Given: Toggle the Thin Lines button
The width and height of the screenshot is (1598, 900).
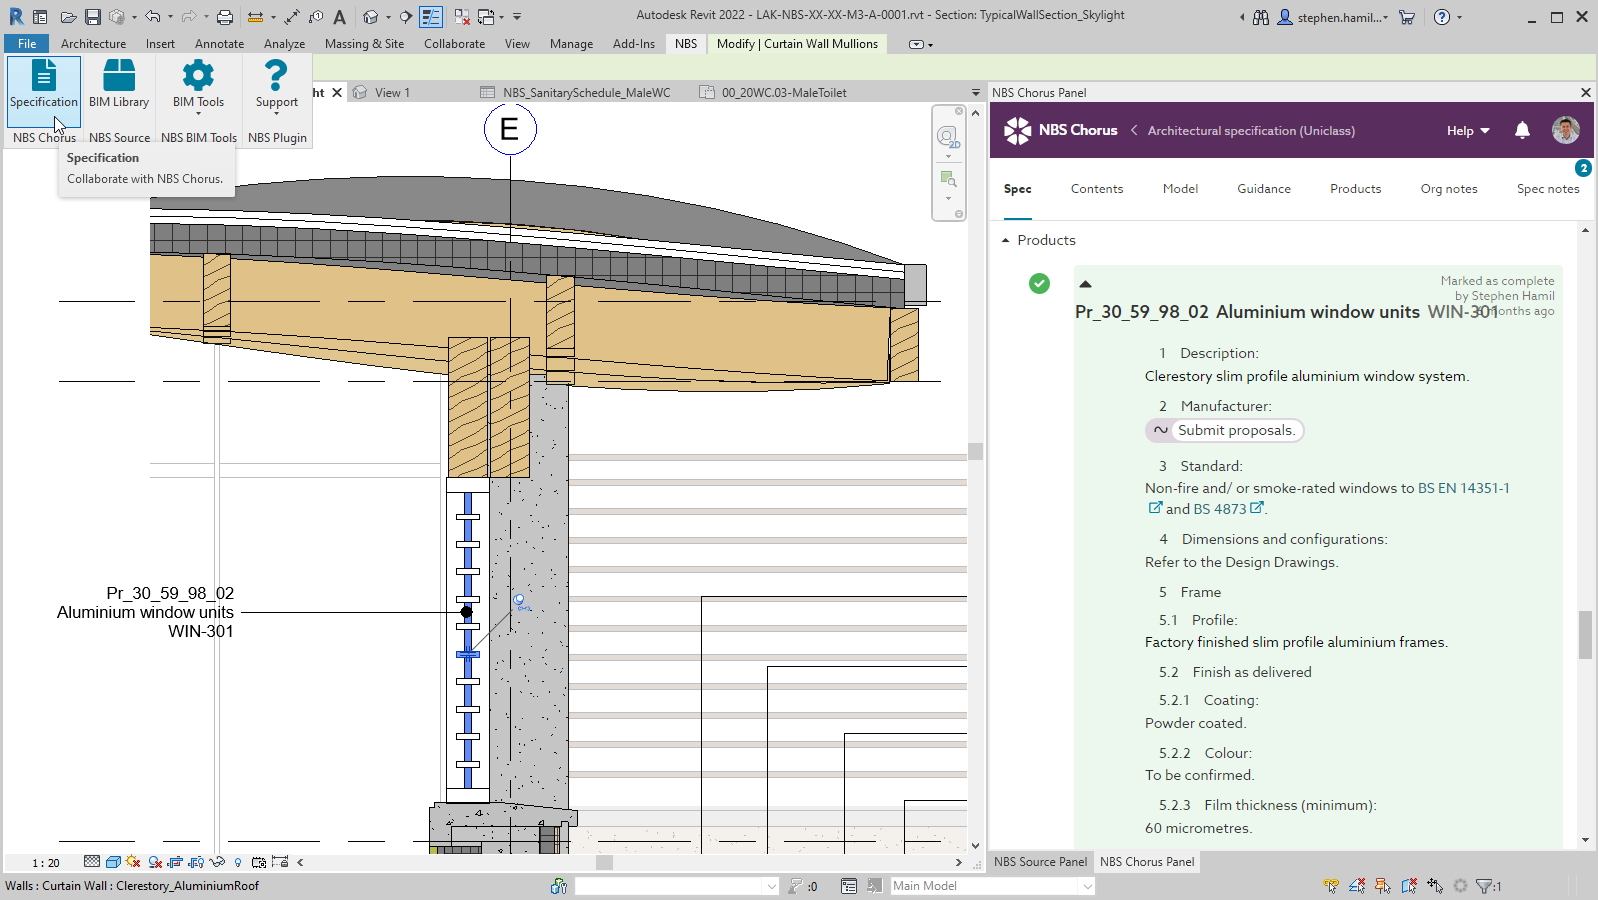Looking at the screenshot, I should point(431,17).
